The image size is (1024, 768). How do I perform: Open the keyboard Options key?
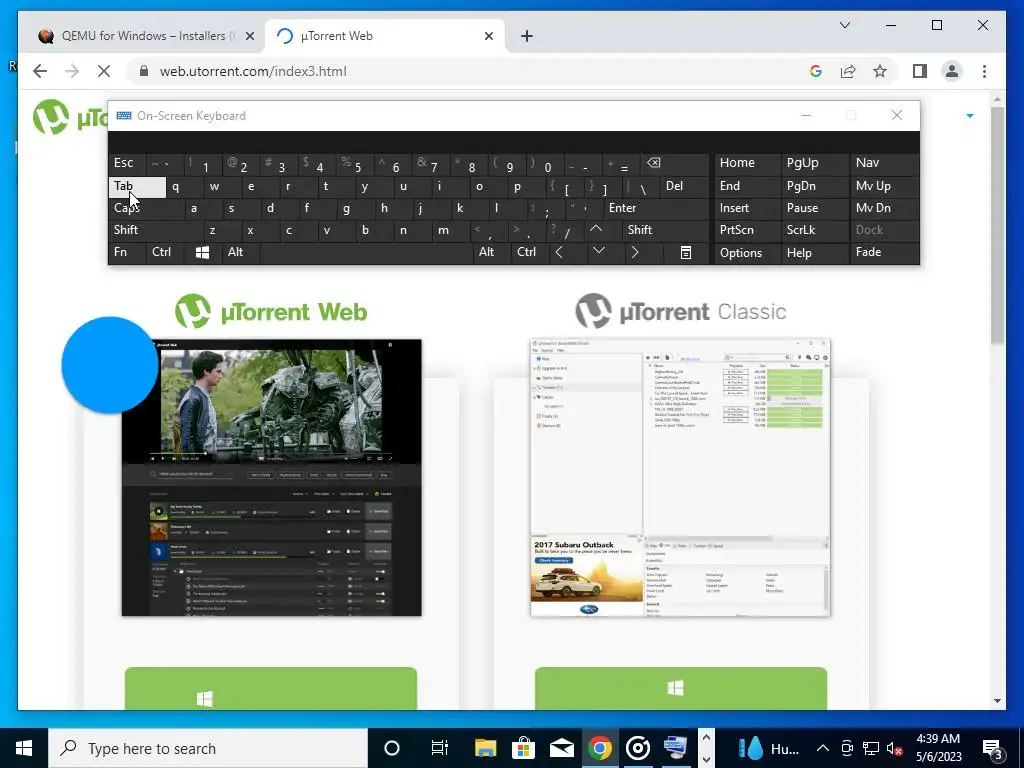(746, 253)
